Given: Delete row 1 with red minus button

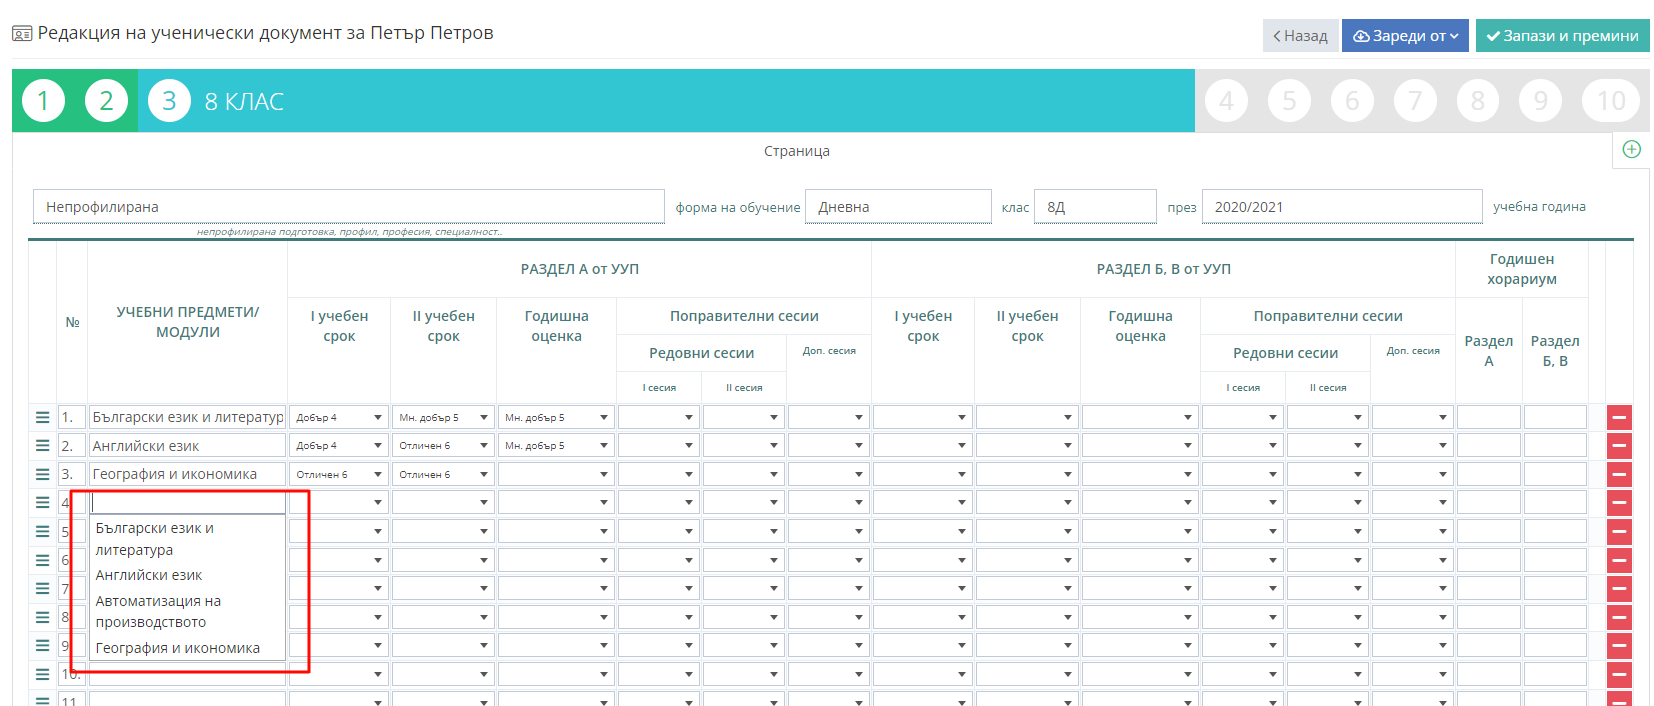Looking at the screenshot, I should pos(1619,418).
